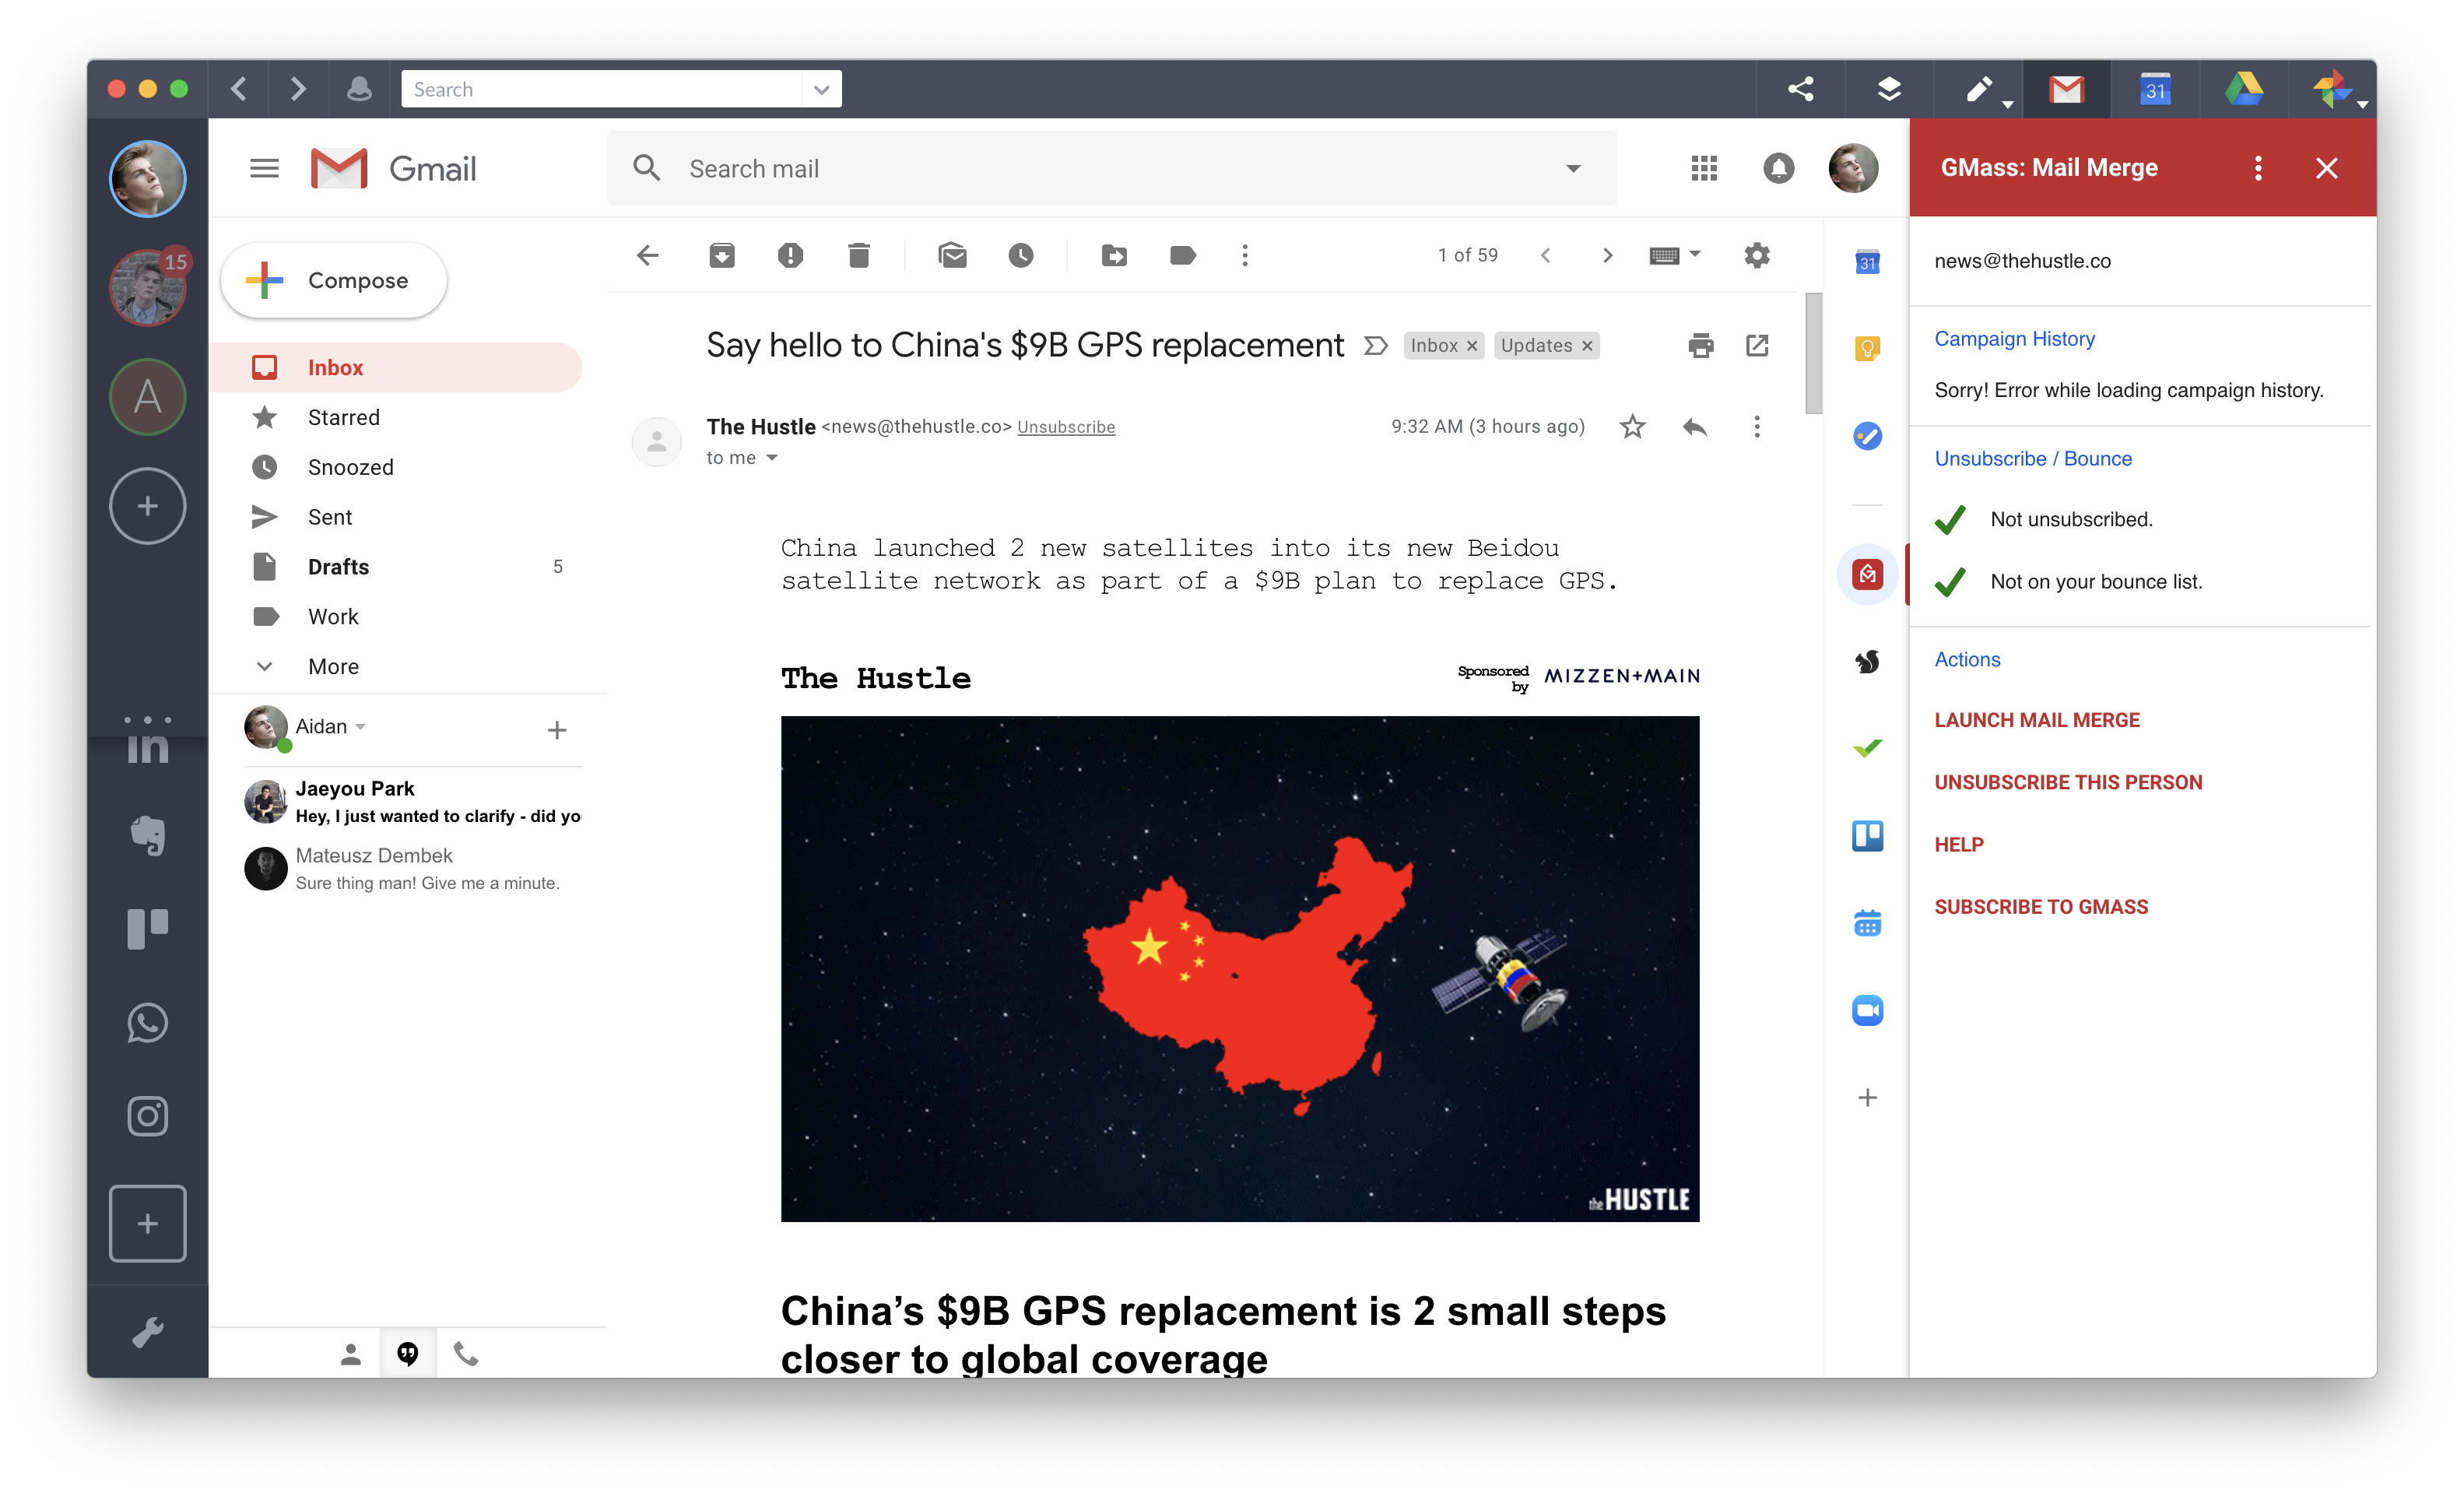Screen dimensions: 2464x1493
Task: Open the Work label
Action: pos(396,617)
